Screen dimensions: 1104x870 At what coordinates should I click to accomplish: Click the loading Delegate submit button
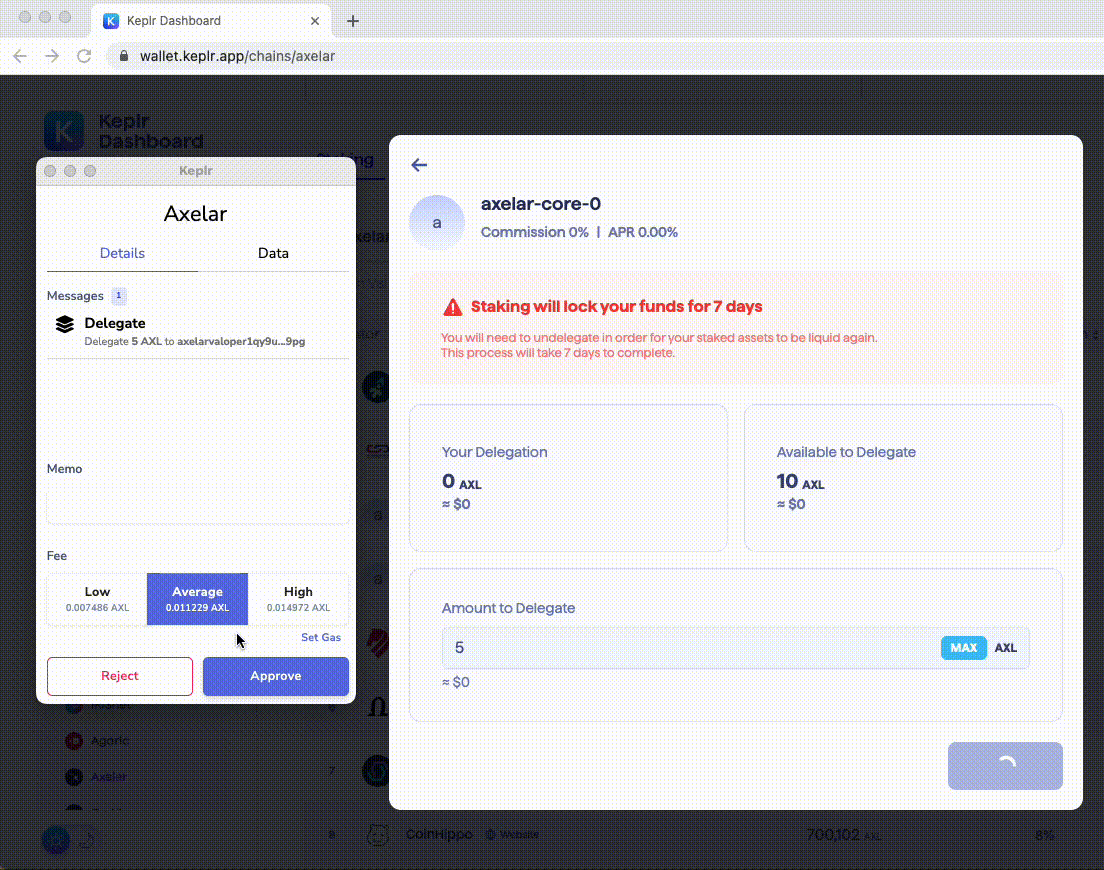pos(1005,765)
